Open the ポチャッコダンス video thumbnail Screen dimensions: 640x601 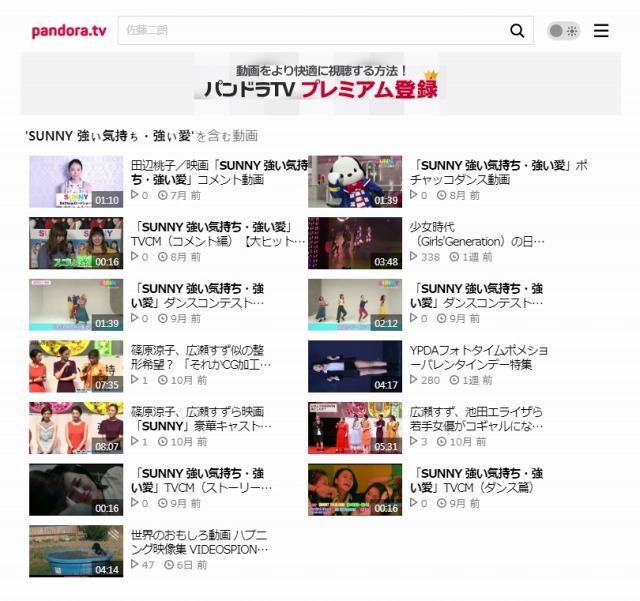tap(355, 181)
